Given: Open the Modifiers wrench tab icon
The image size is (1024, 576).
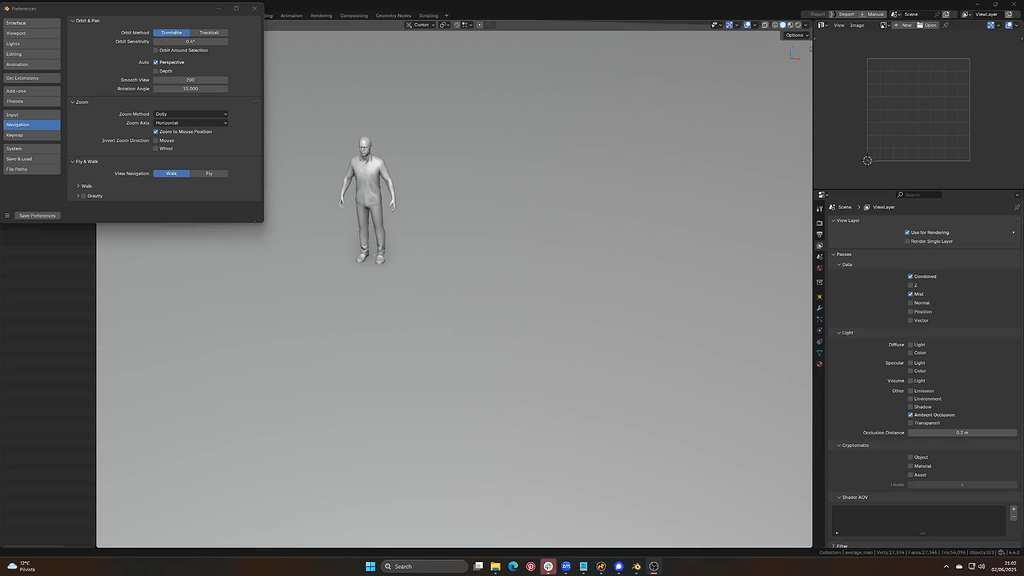Looking at the screenshot, I should pyautogui.click(x=820, y=308).
